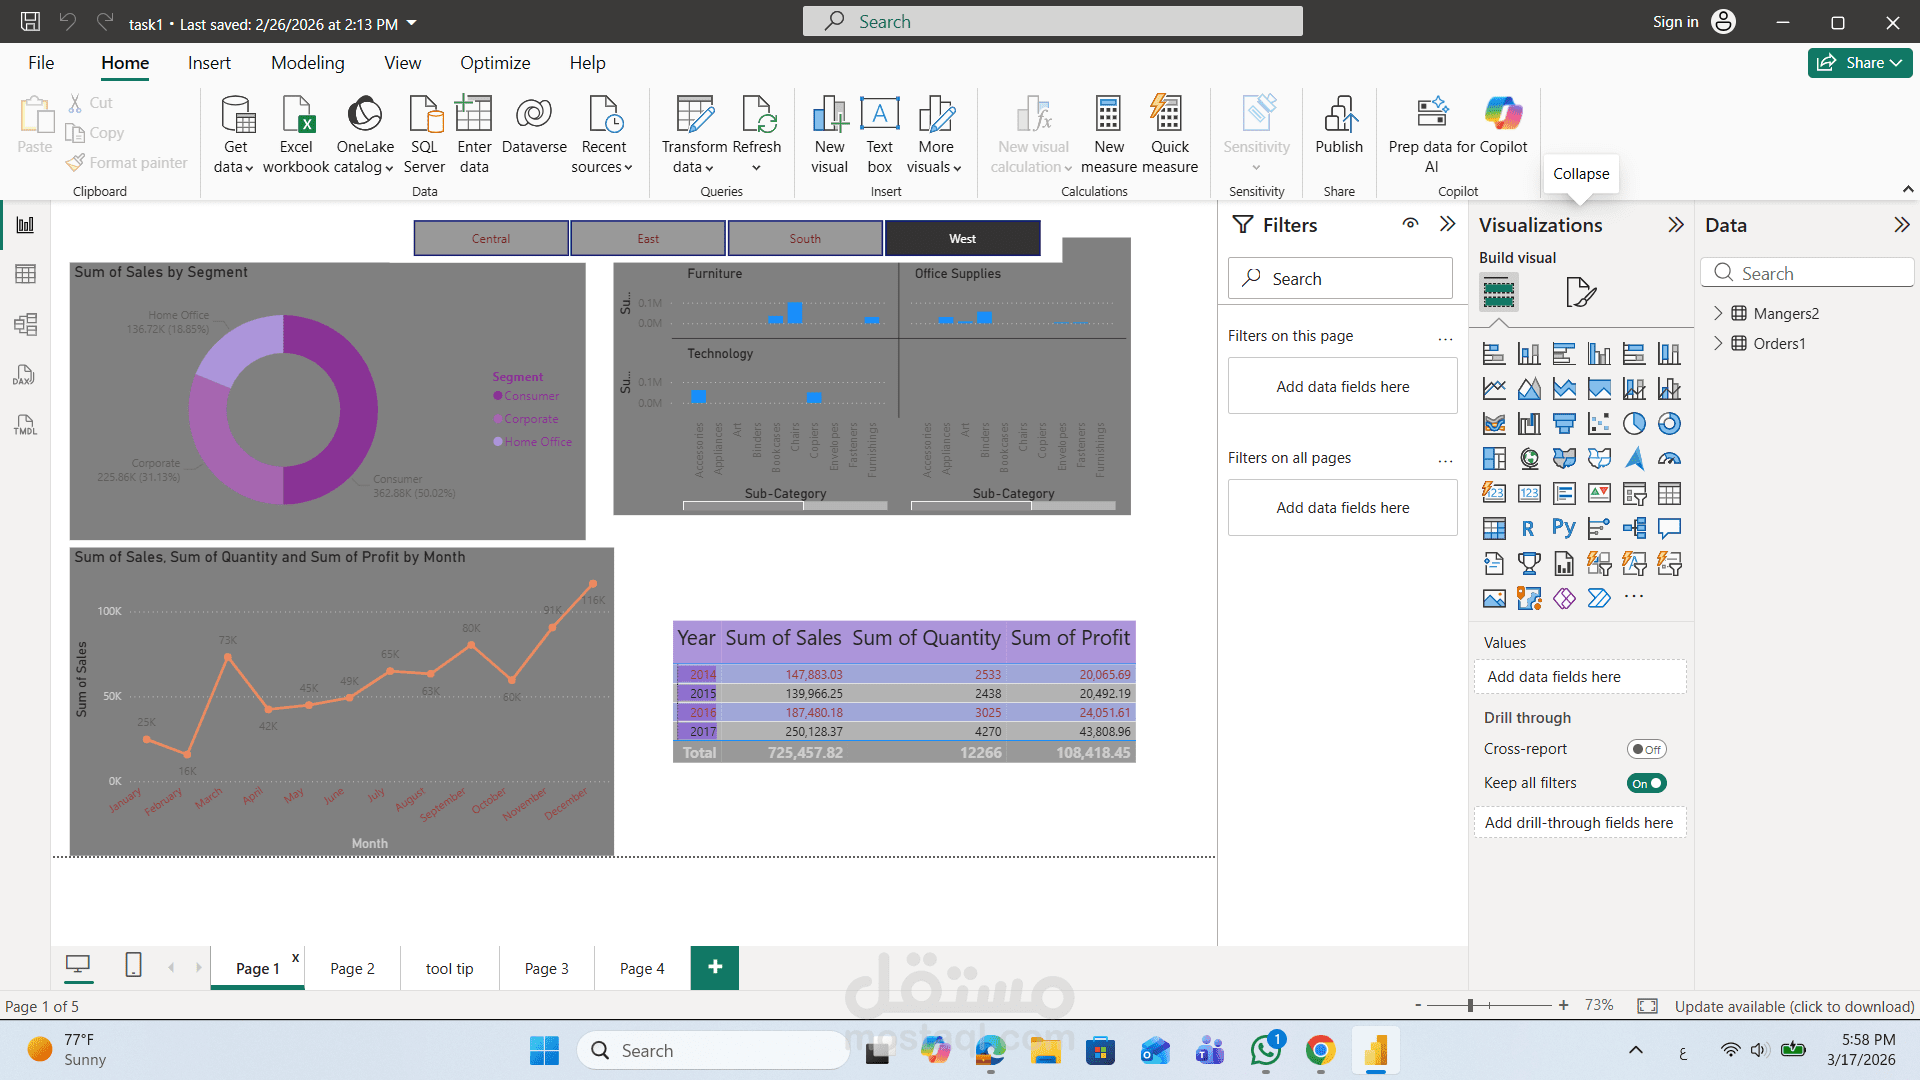This screenshot has width=1920, height=1080.
Task: Switch to Model view in the sidebar
Action: click(24, 324)
